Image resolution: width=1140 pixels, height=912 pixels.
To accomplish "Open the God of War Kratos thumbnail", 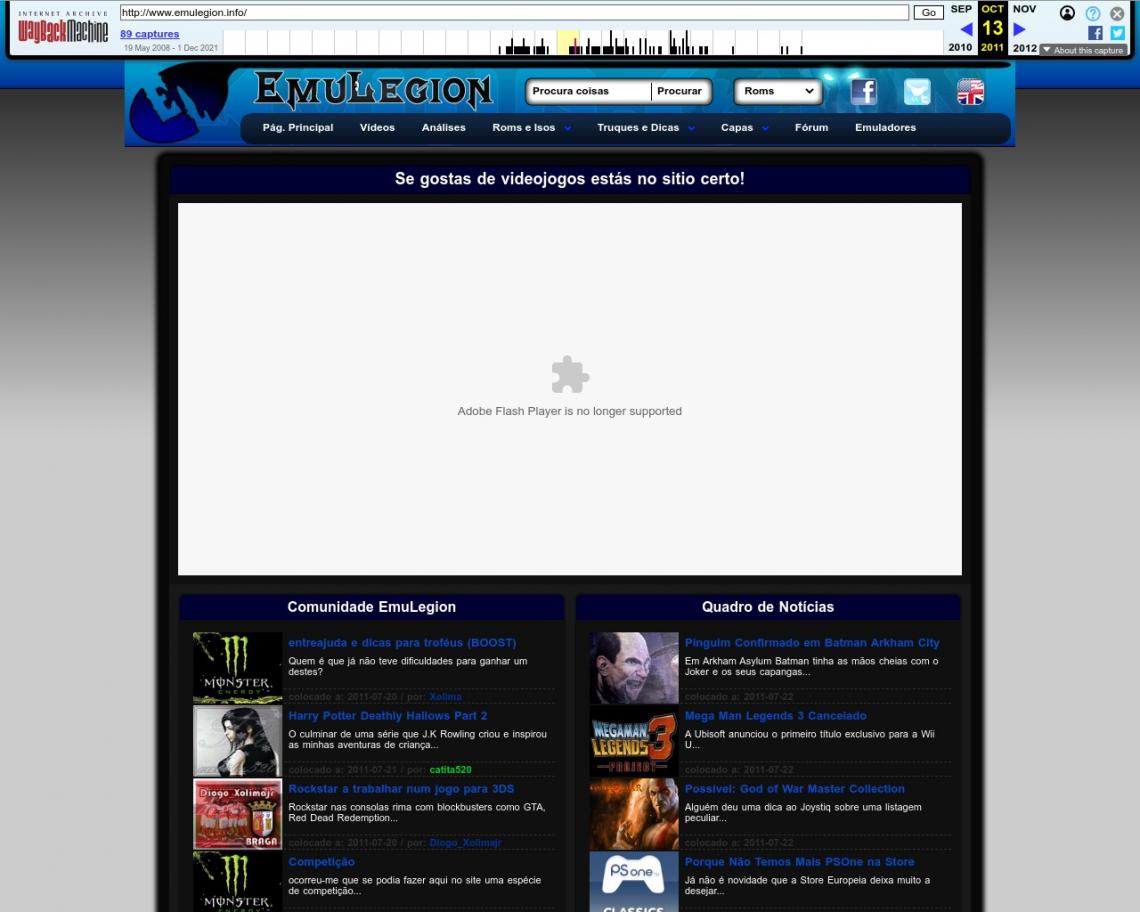I will [x=634, y=814].
